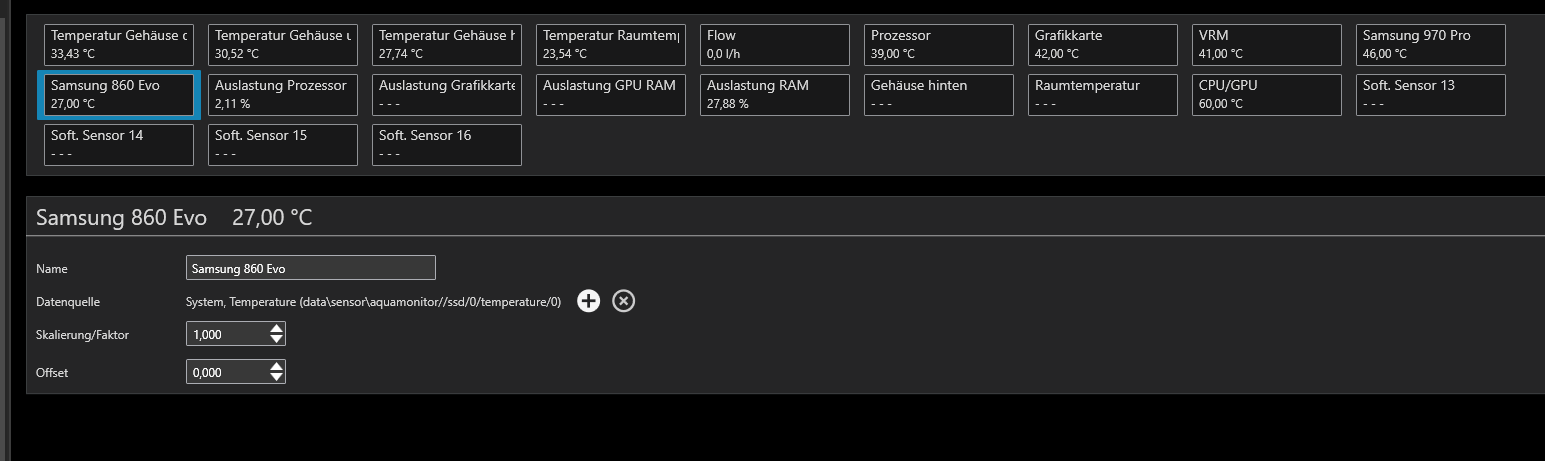Click the Skalierung/Faktor number field
Image resolution: width=1545 pixels, height=461 pixels.
click(x=226, y=335)
